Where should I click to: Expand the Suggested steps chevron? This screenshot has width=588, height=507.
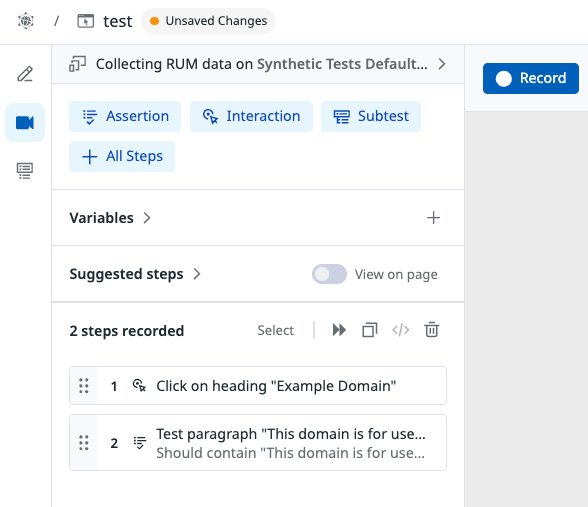click(x=197, y=274)
